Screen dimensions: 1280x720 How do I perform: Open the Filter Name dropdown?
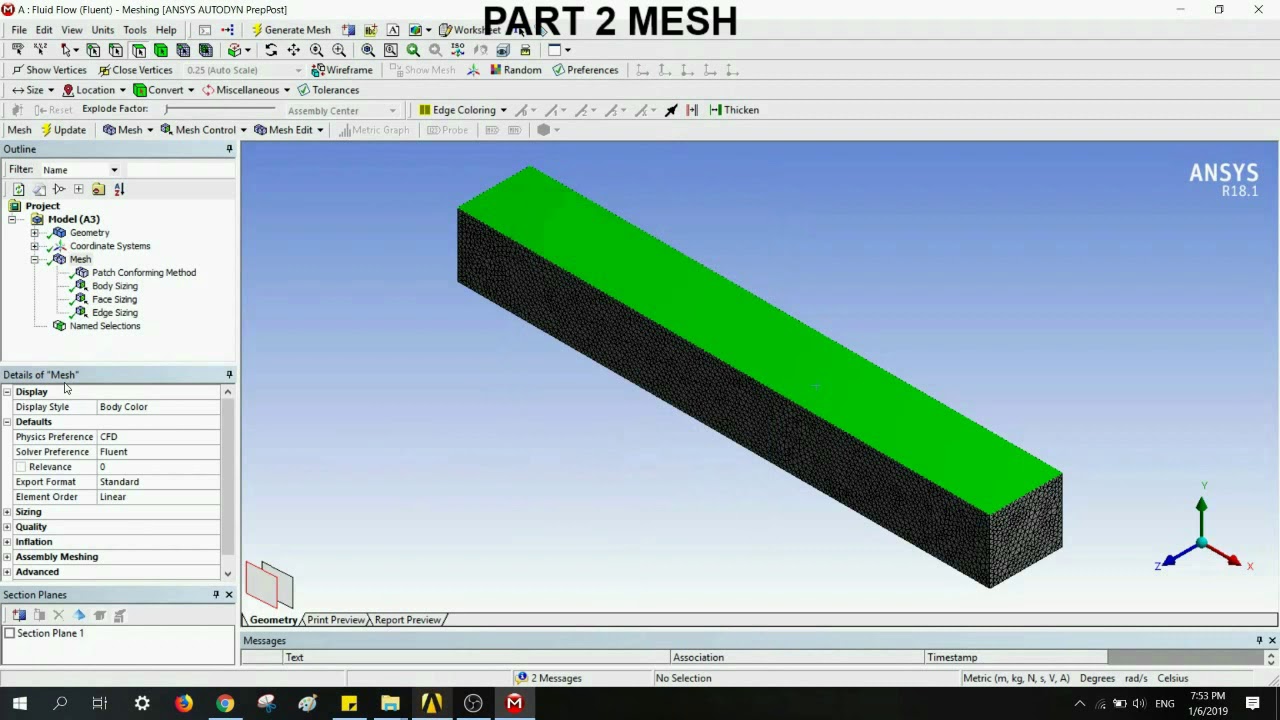[80, 170]
